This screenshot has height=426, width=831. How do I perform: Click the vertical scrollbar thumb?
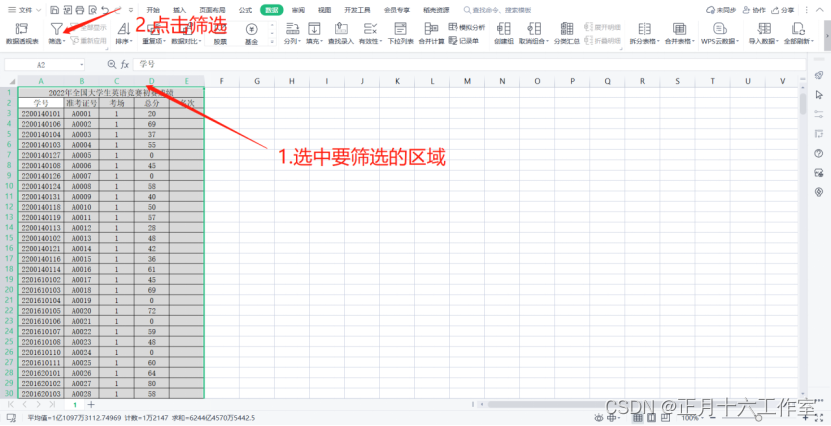point(803,103)
